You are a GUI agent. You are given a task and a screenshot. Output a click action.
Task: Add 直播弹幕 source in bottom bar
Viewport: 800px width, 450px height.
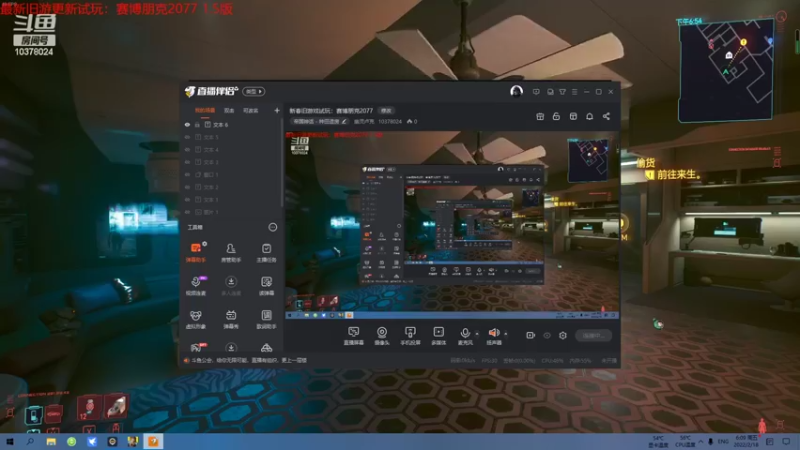[353, 336]
